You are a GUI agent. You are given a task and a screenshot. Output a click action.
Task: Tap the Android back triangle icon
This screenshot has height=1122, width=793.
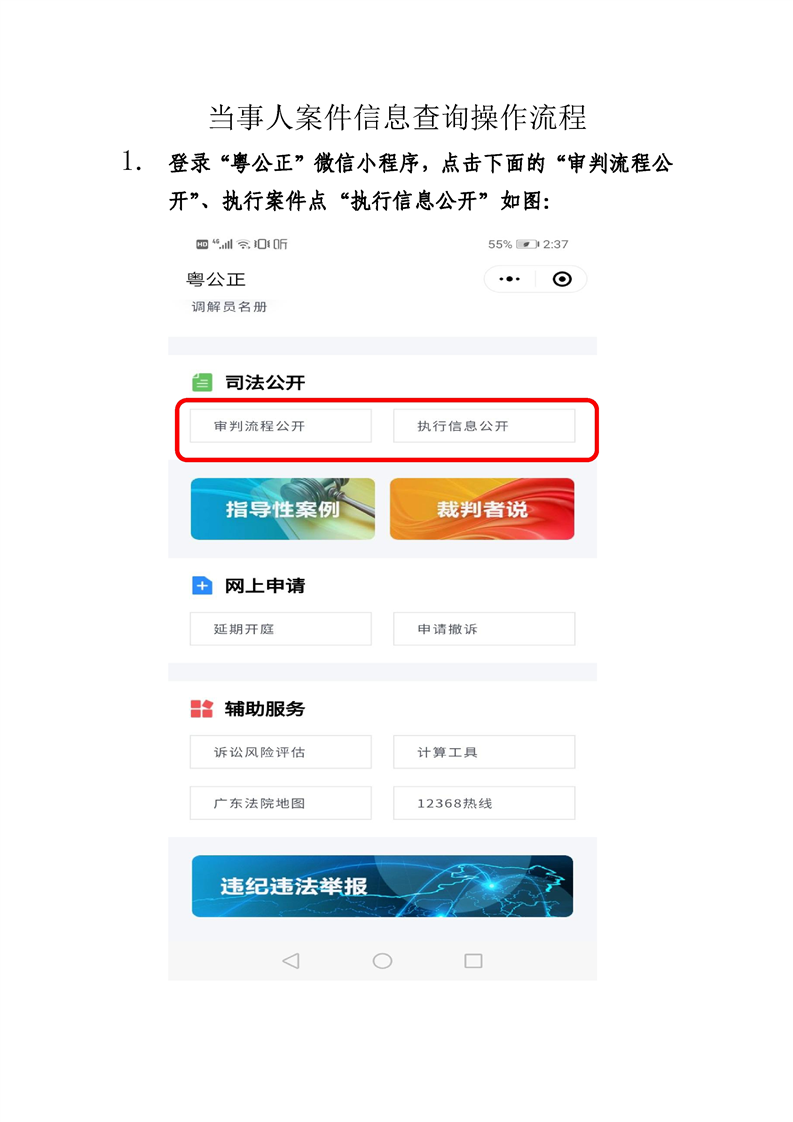(291, 960)
